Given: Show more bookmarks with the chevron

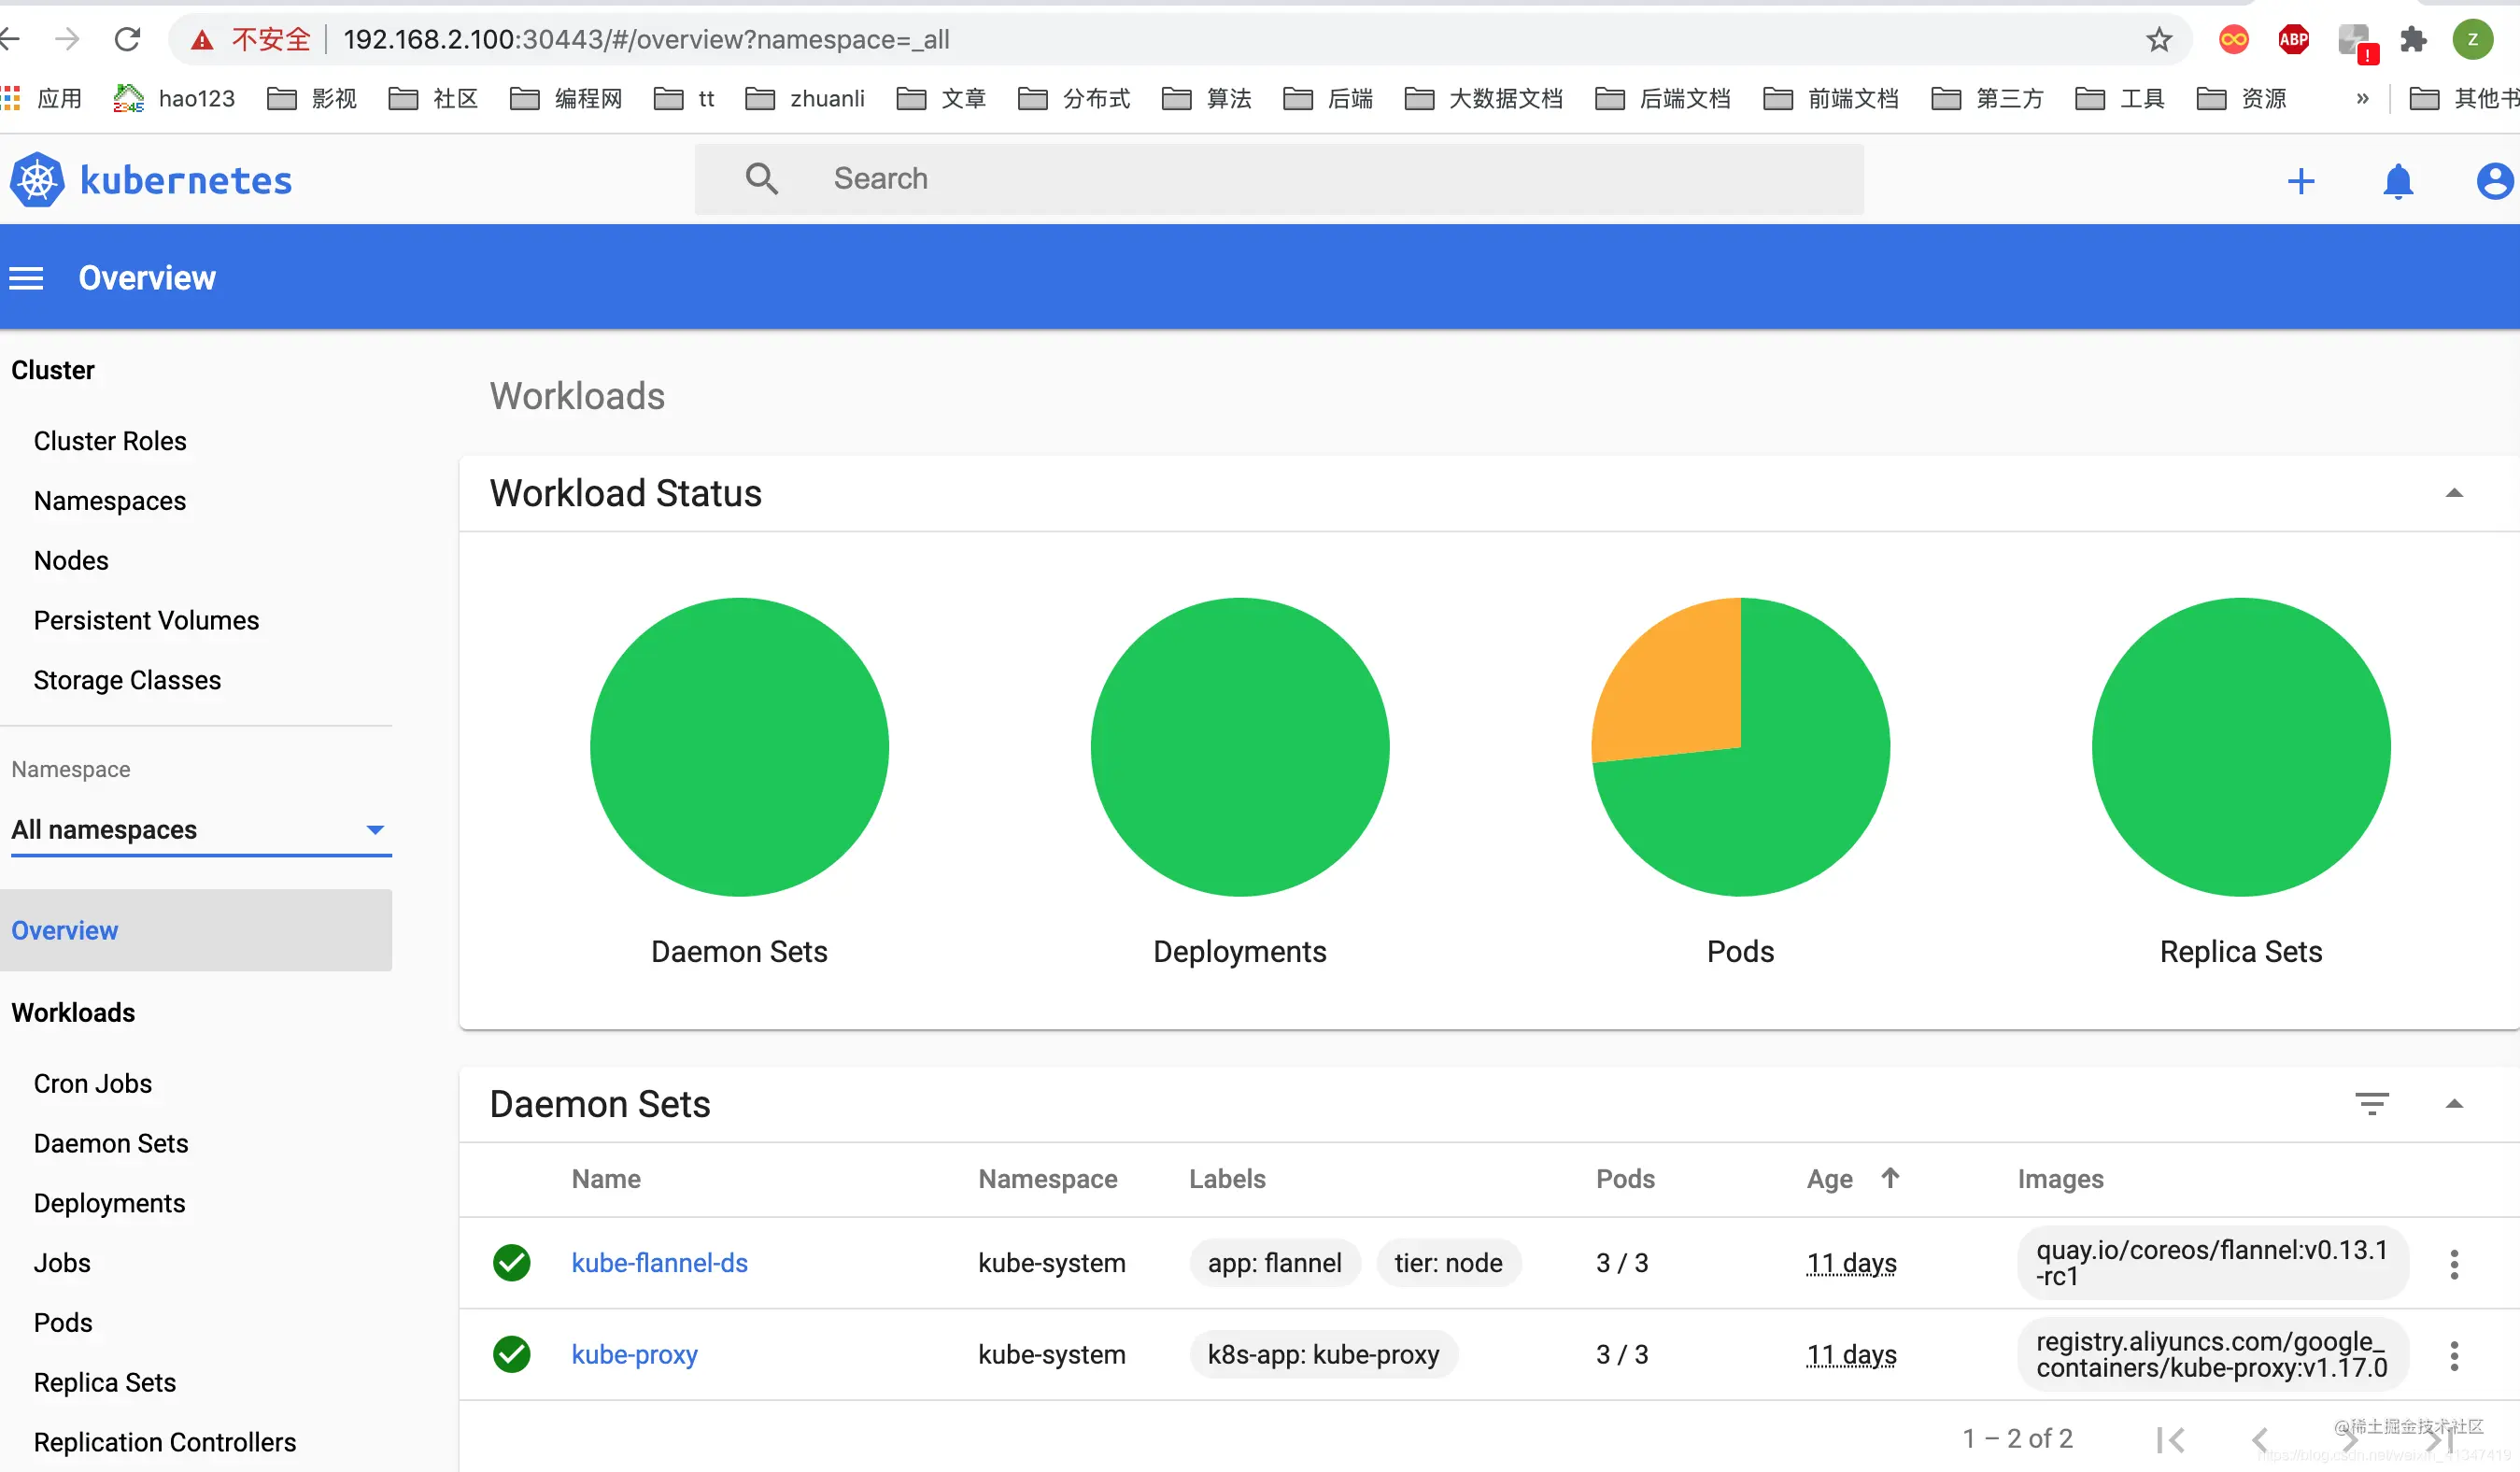Looking at the screenshot, I should pyautogui.click(x=2362, y=98).
